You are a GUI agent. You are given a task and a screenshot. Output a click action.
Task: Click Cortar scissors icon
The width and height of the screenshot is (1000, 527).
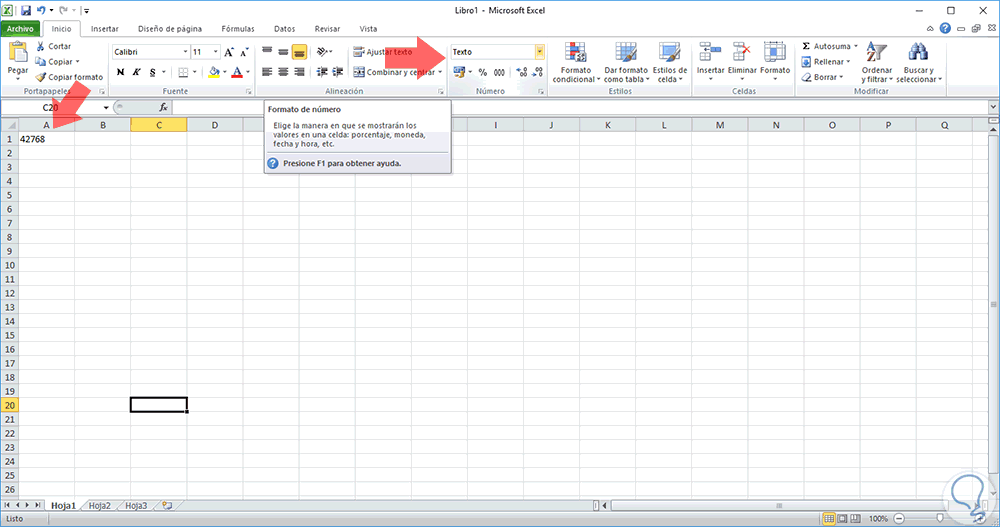tap(41, 46)
